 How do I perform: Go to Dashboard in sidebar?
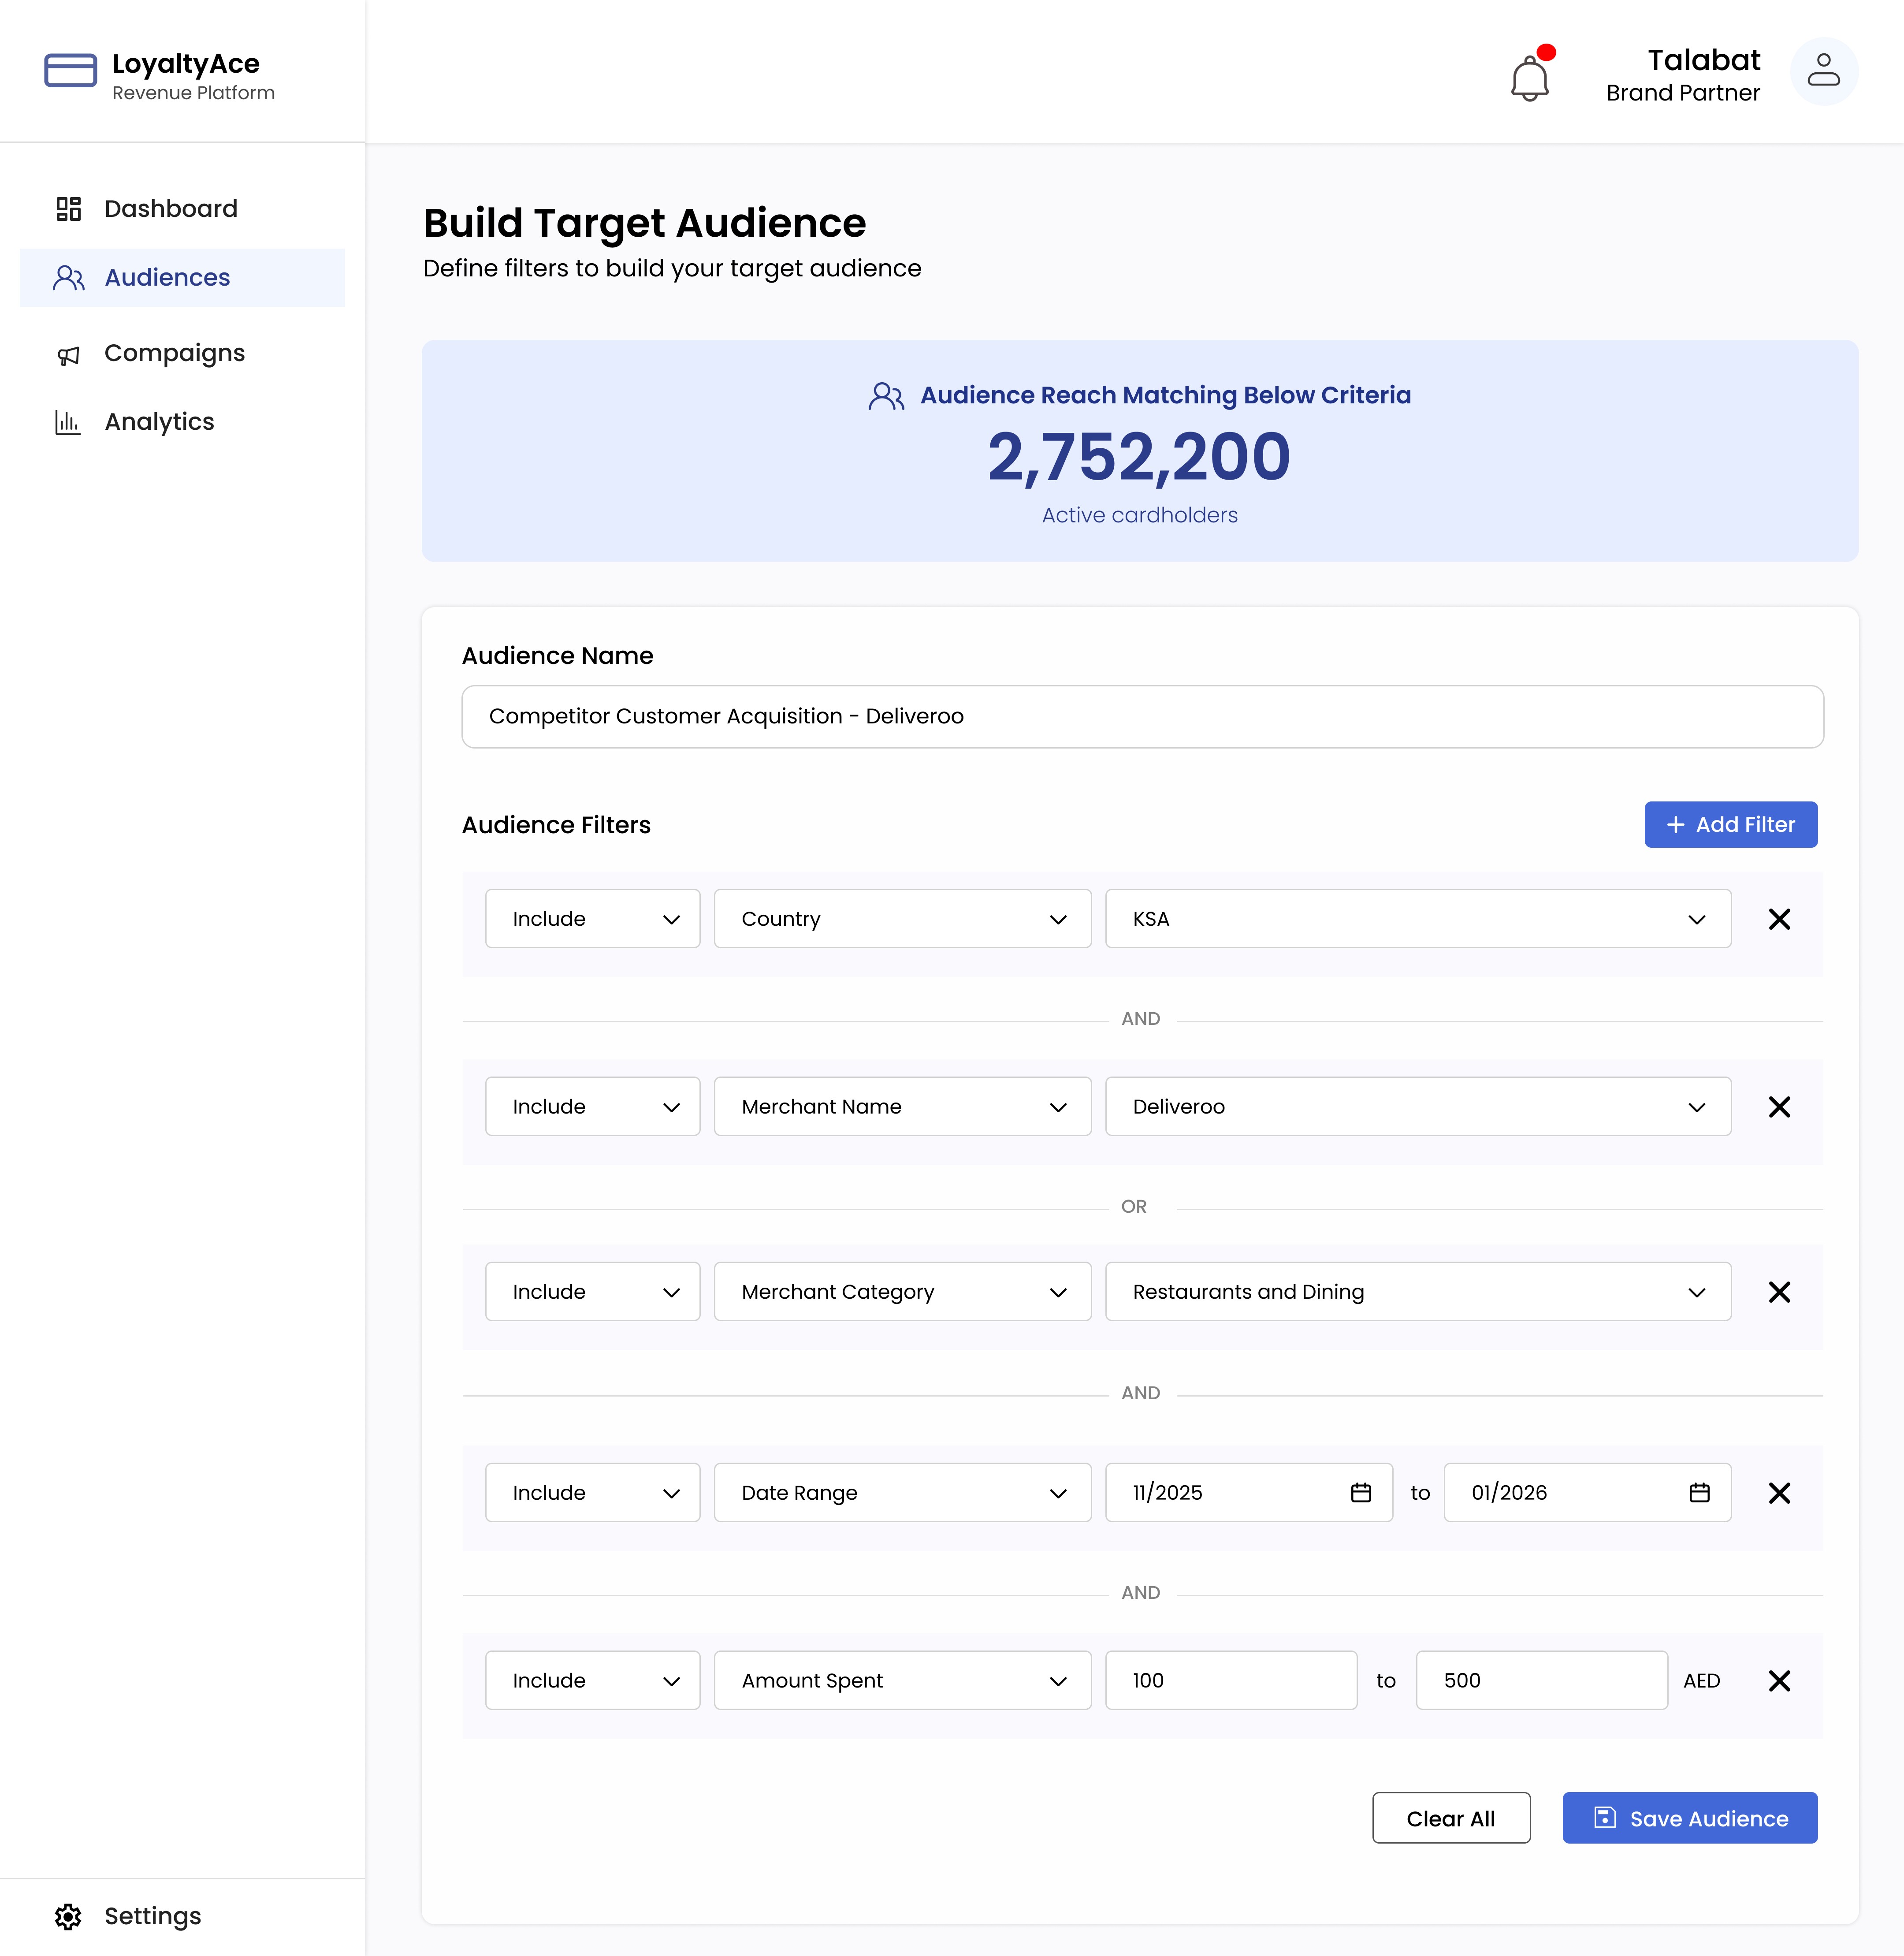coord(171,209)
